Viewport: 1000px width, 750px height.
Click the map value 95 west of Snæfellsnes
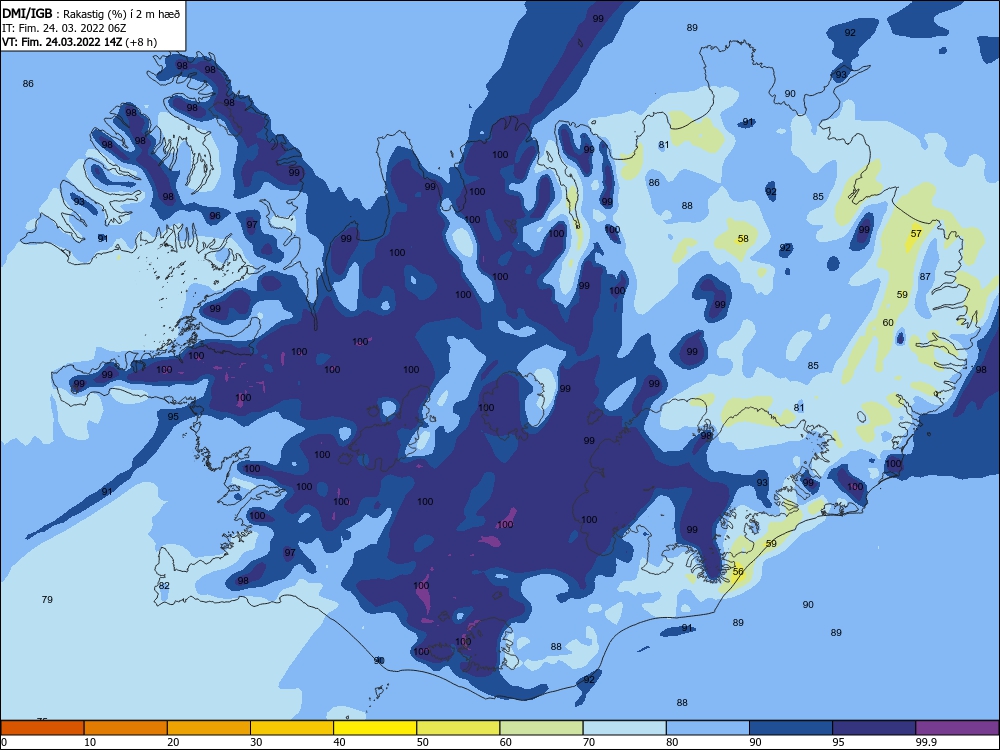click(173, 416)
